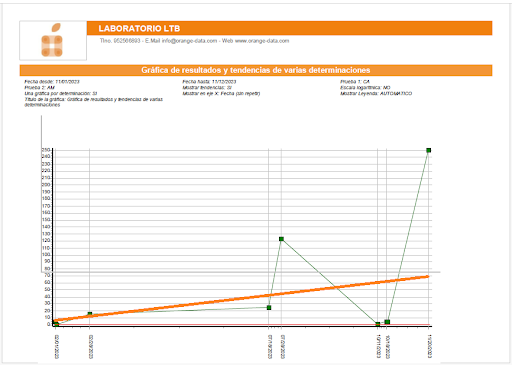
Task: Click the green data marker near value 25
Action: click(x=269, y=307)
